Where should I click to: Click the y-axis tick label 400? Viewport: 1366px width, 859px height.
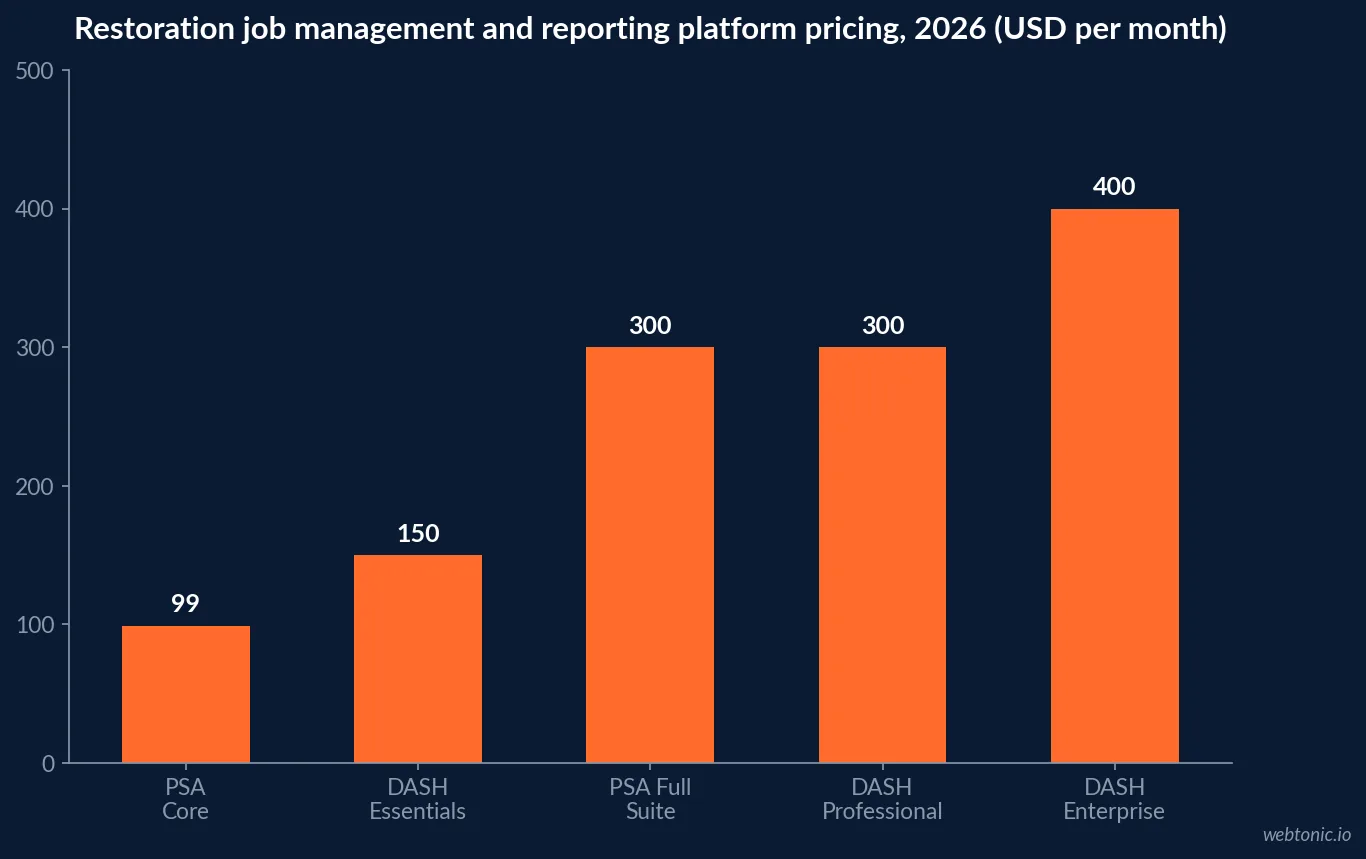(36, 209)
